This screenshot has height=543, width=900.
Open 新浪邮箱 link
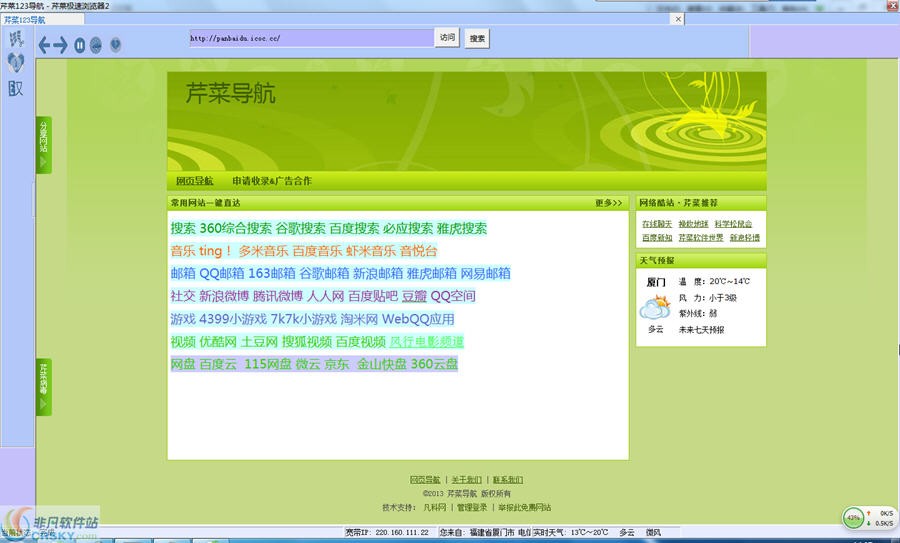(378, 273)
